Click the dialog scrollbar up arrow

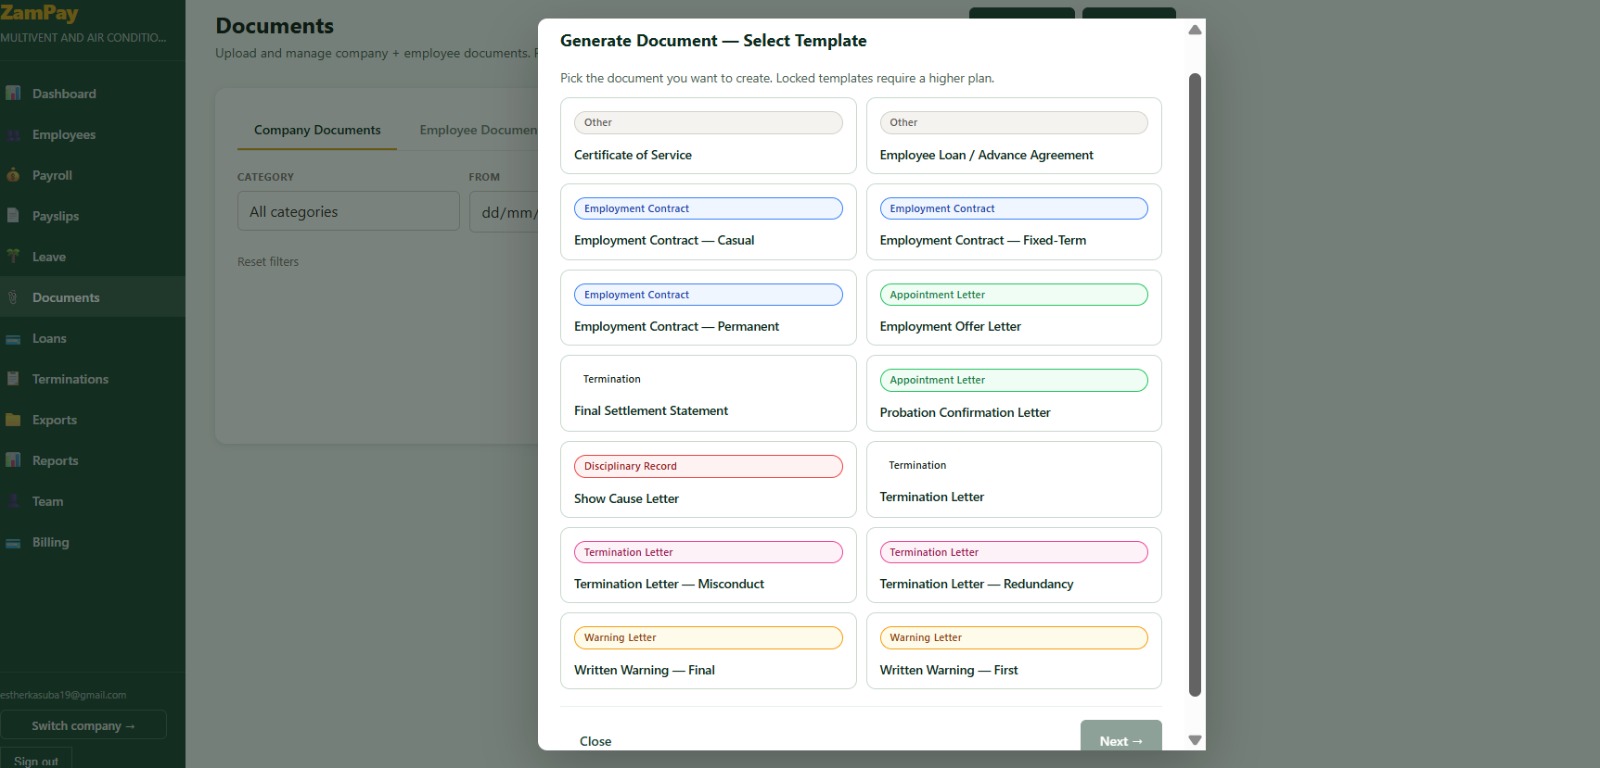(x=1194, y=30)
